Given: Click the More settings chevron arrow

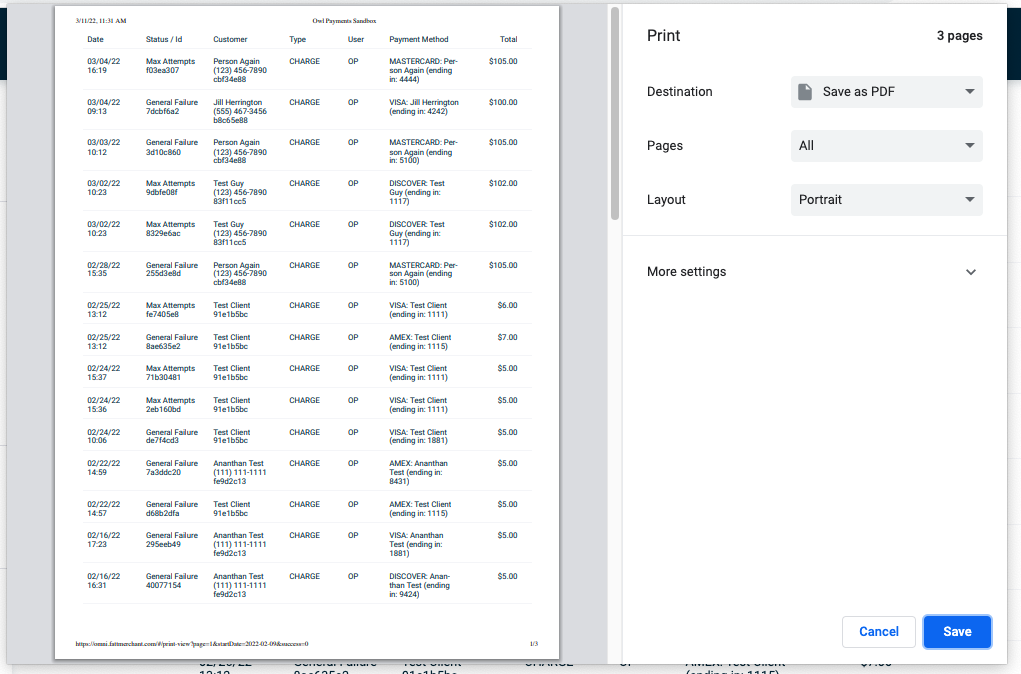Looking at the screenshot, I should pyautogui.click(x=970, y=272).
